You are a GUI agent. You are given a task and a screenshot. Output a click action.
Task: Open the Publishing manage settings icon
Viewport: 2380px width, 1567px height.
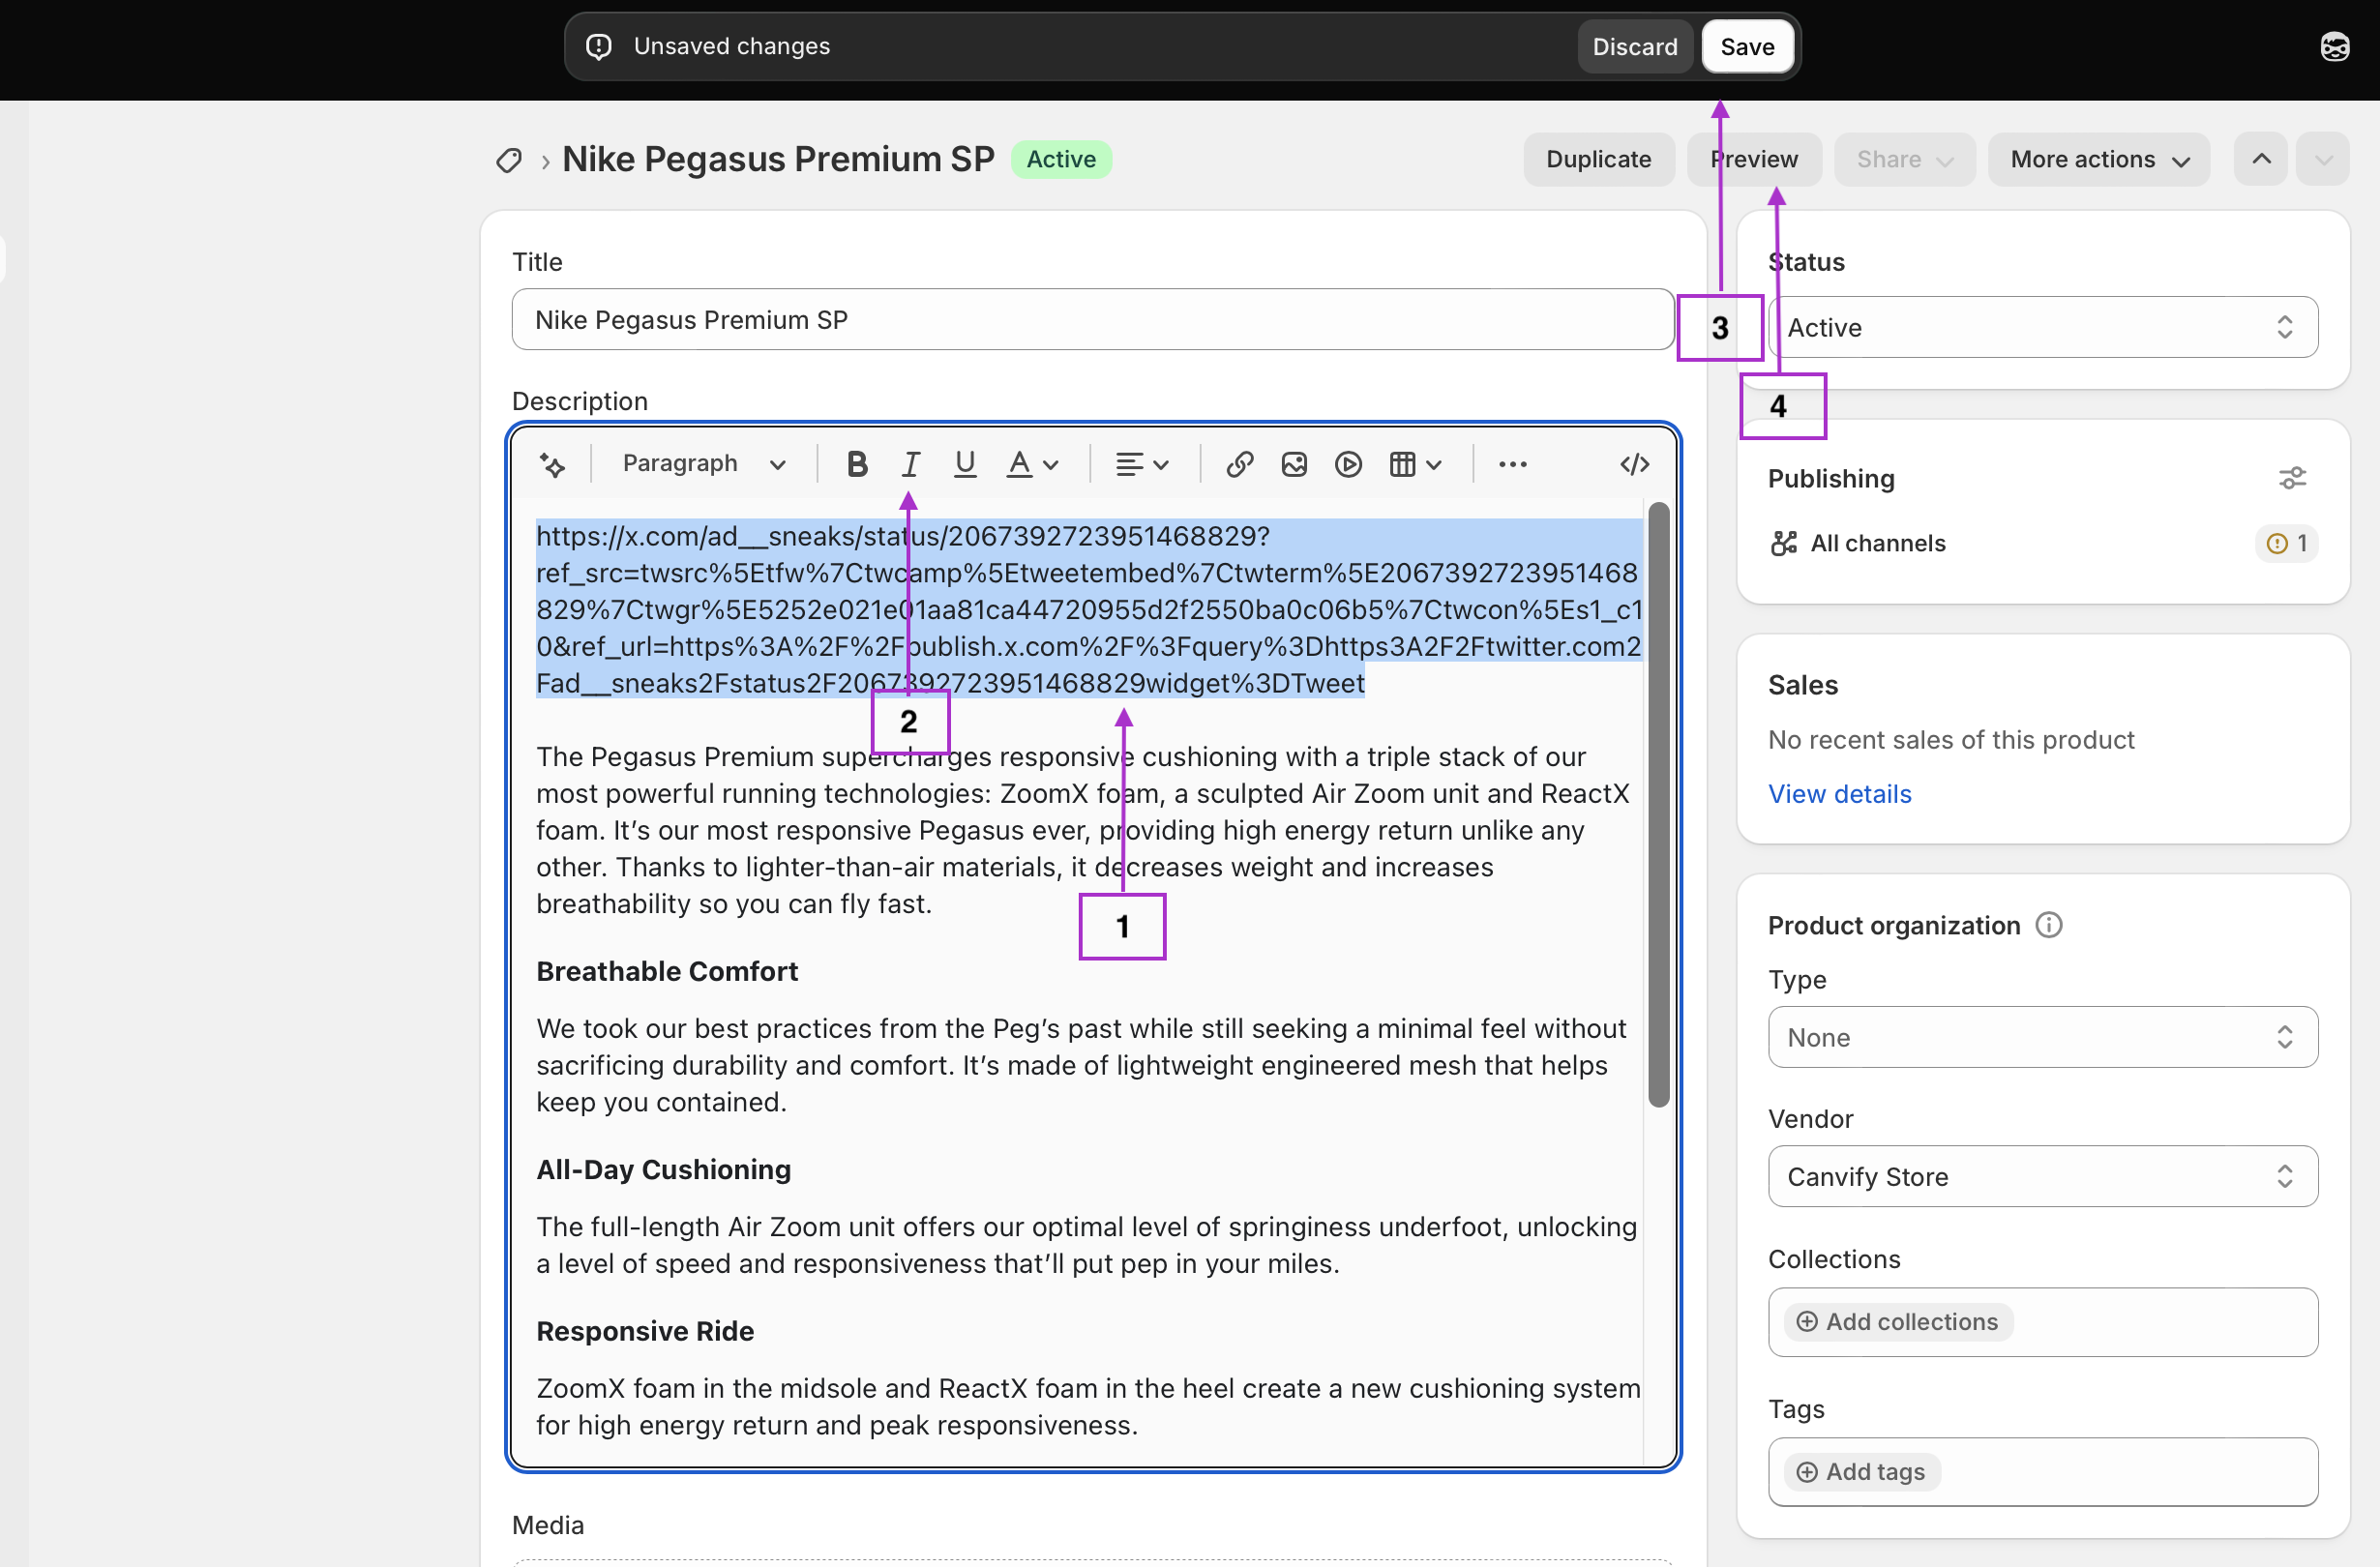pos(2292,478)
